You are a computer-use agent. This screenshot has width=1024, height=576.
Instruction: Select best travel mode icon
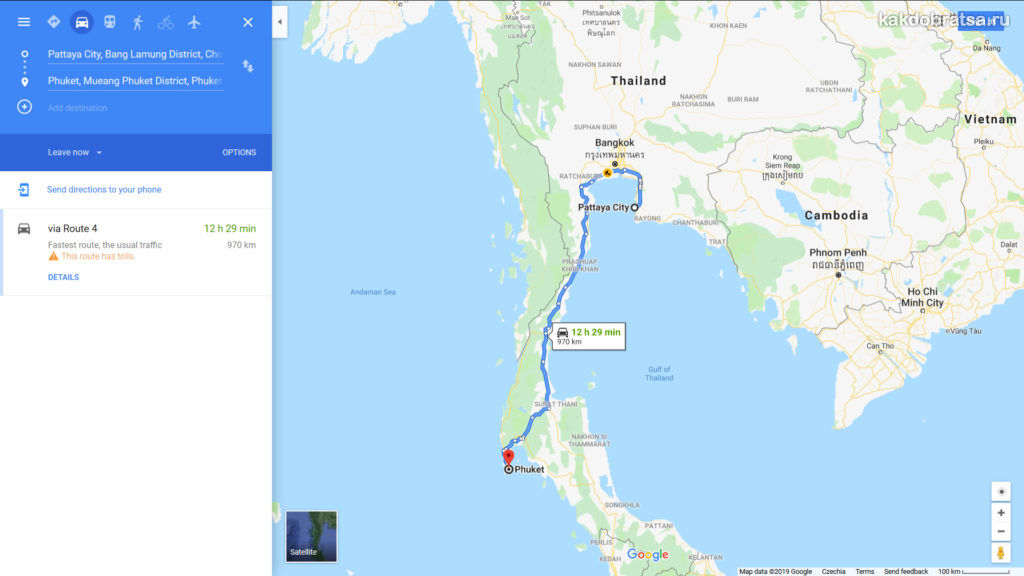(54, 22)
